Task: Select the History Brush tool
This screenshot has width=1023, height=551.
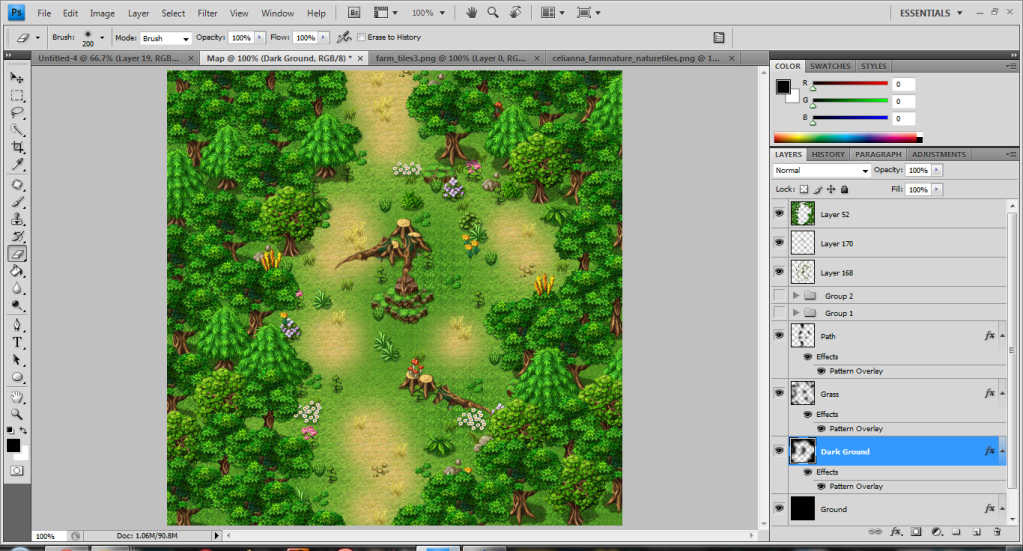Action: tap(17, 237)
